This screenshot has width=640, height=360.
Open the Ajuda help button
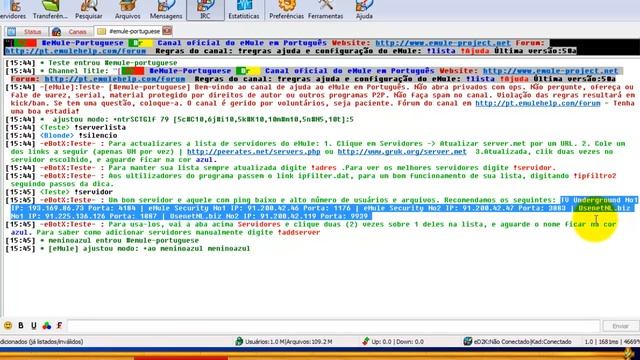pyautogui.click(x=364, y=10)
